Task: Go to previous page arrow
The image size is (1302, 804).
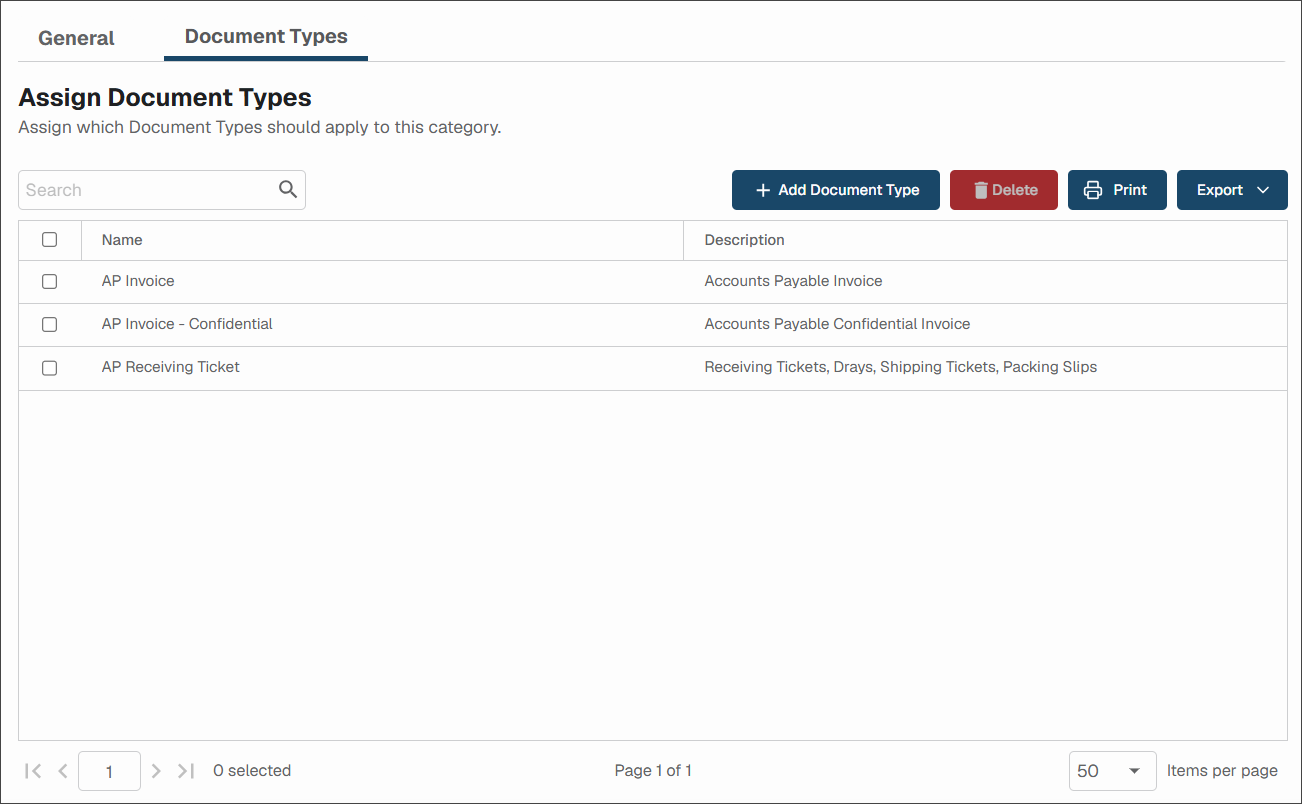Action: (63, 771)
